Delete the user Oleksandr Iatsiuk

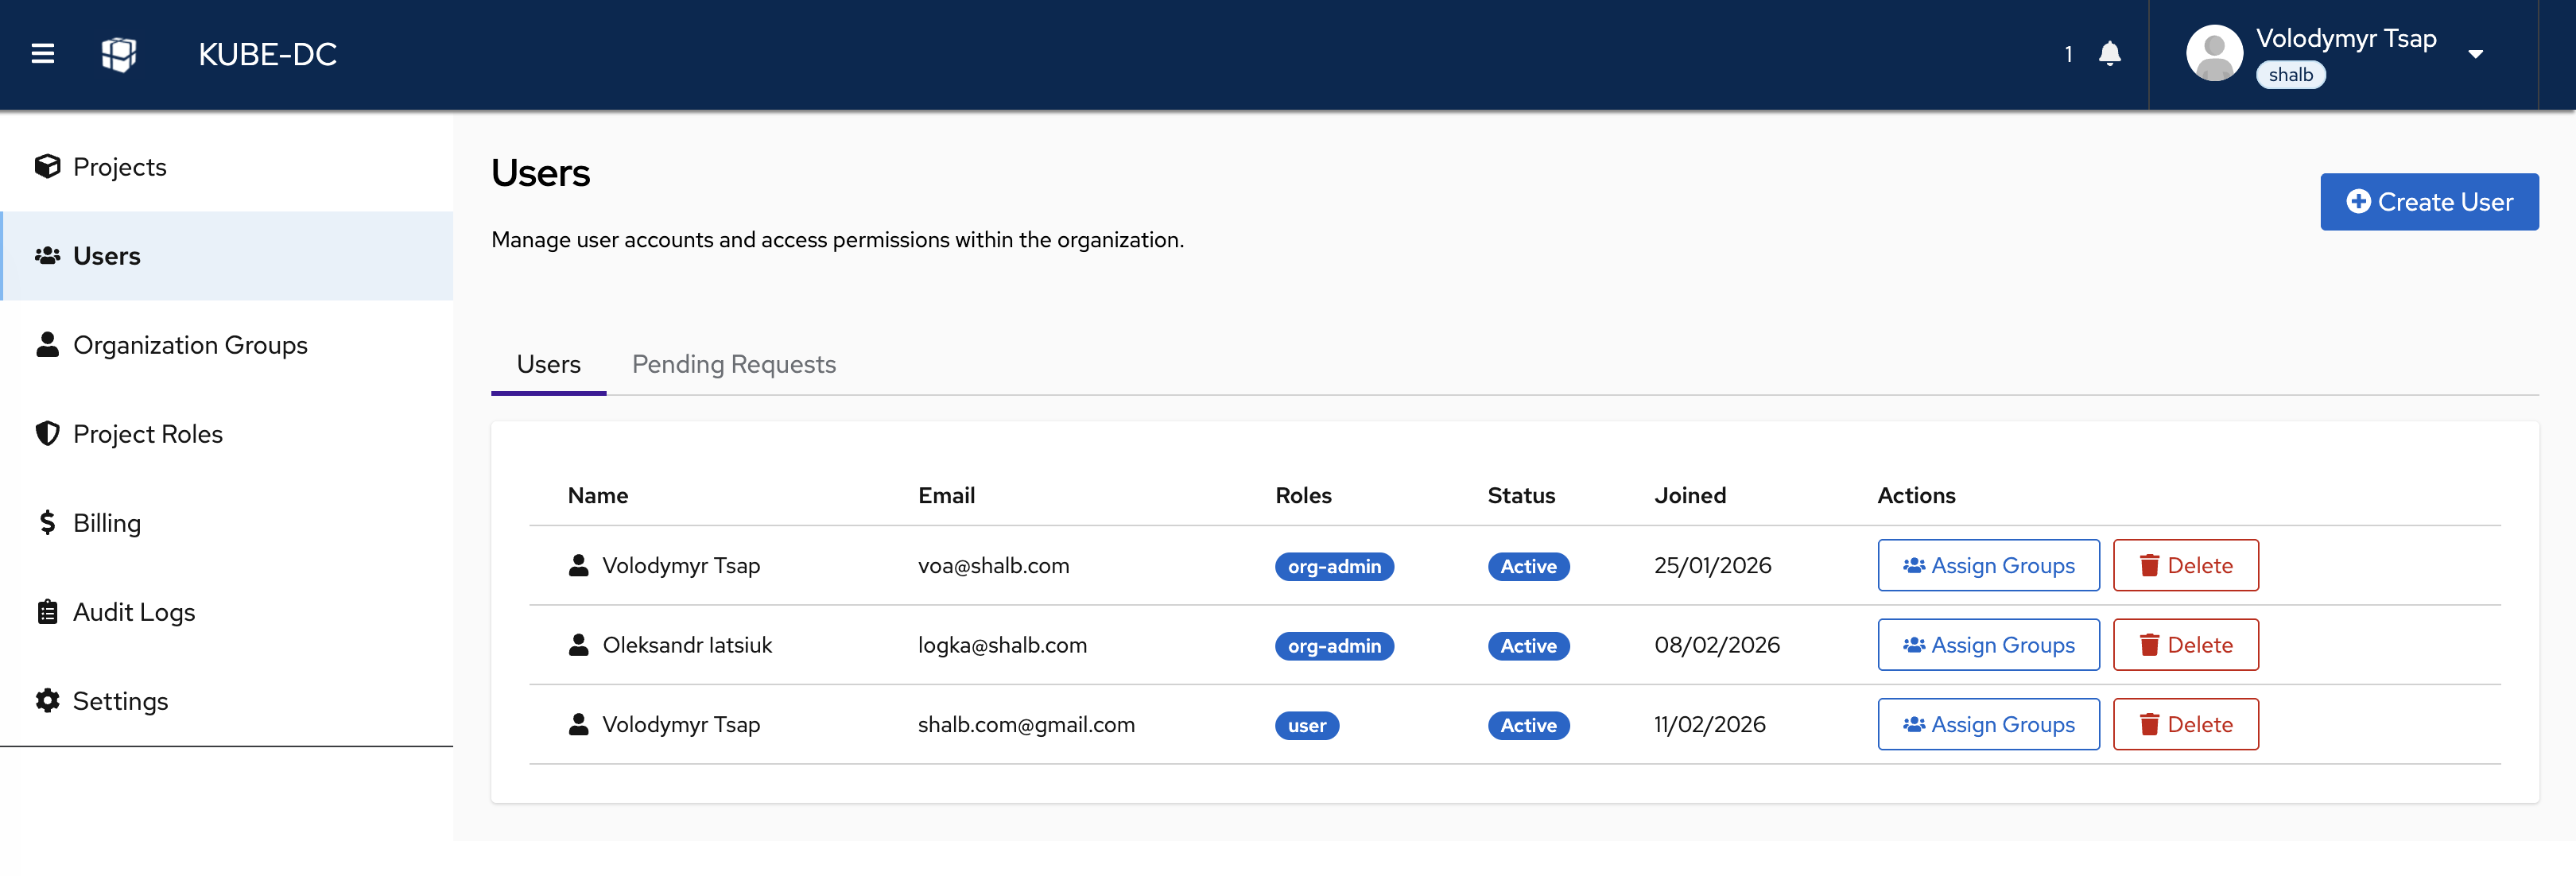pyautogui.click(x=2186, y=645)
